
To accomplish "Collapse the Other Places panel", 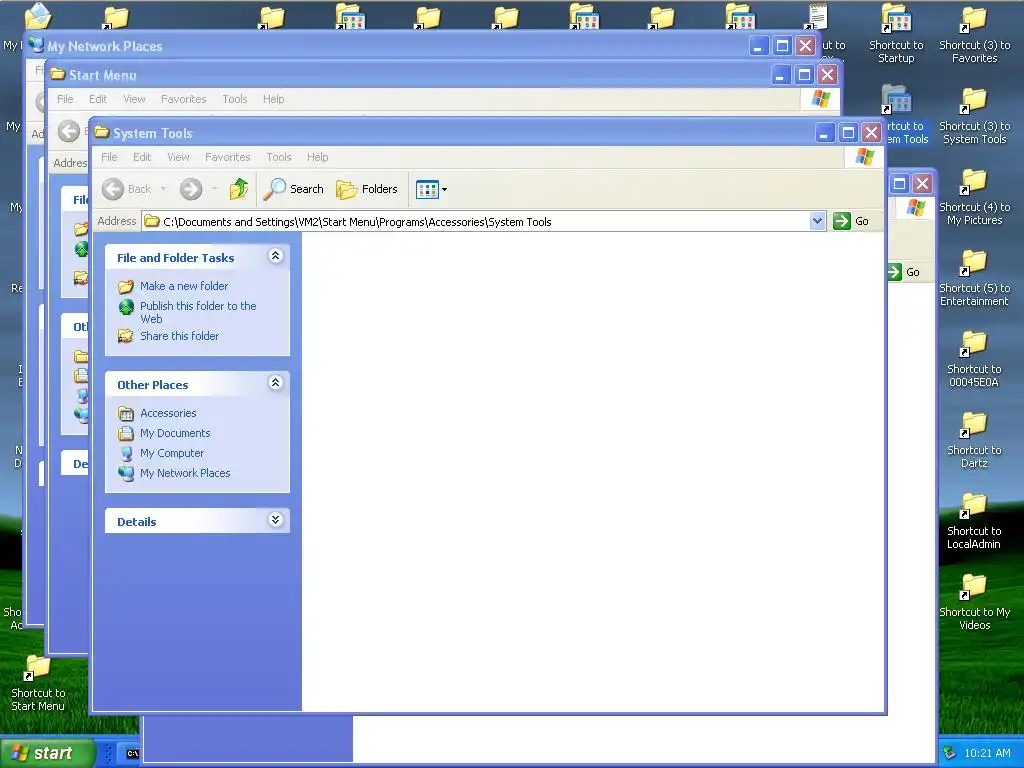I will (x=276, y=383).
